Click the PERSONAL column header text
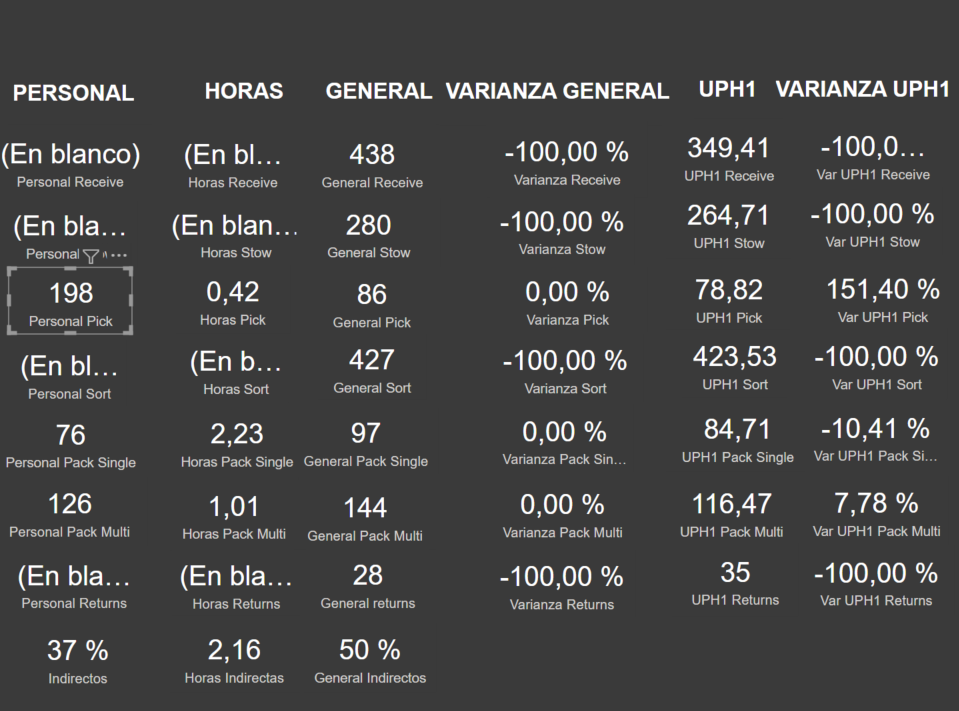 (73, 93)
